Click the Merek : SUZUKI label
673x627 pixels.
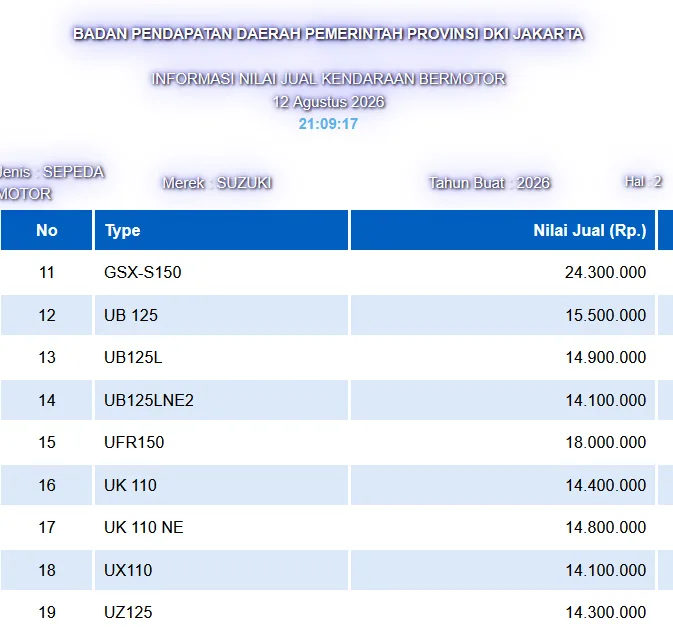click(217, 183)
